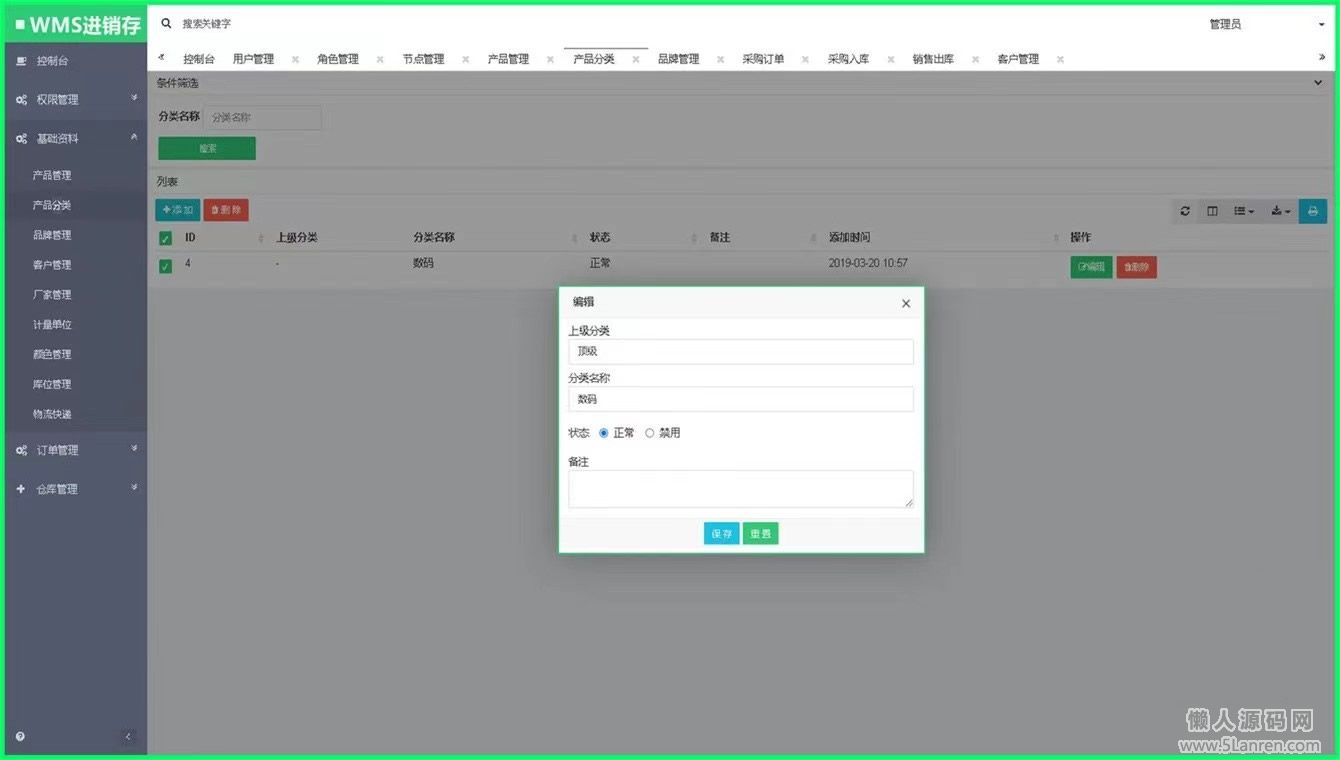Open the list-view columns dropdown
The height and width of the screenshot is (760, 1340).
point(1244,211)
